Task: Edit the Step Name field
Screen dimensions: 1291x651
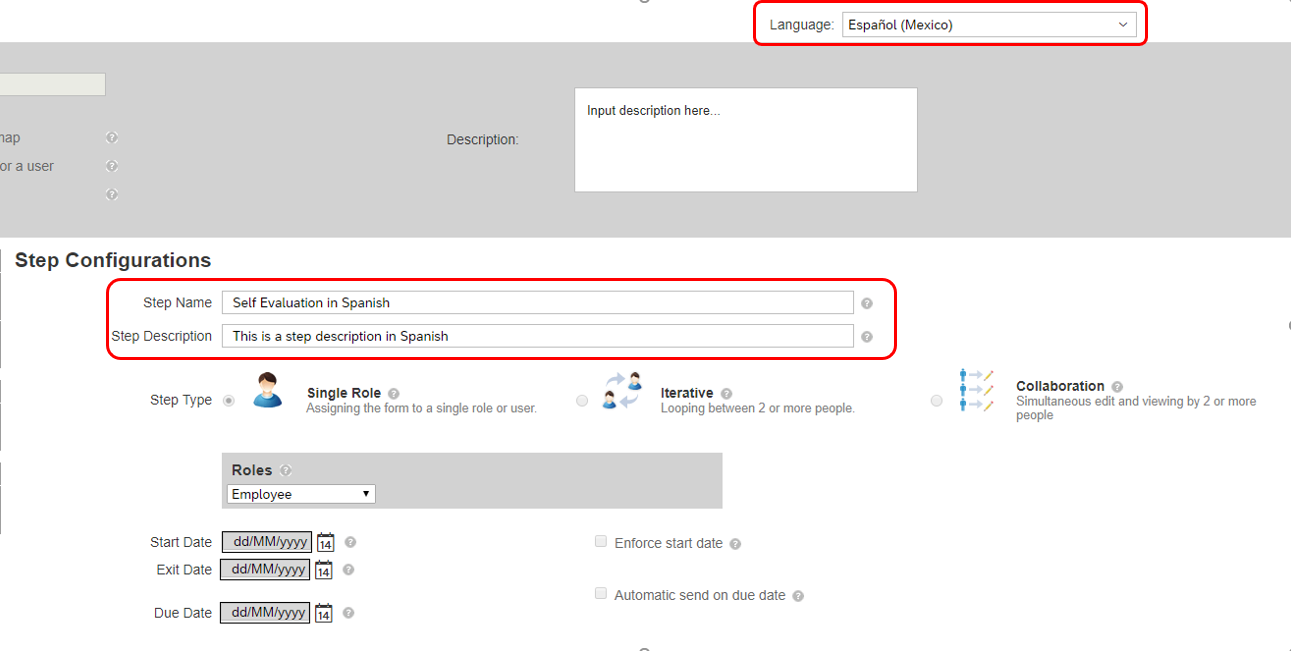Action: click(538, 302)
